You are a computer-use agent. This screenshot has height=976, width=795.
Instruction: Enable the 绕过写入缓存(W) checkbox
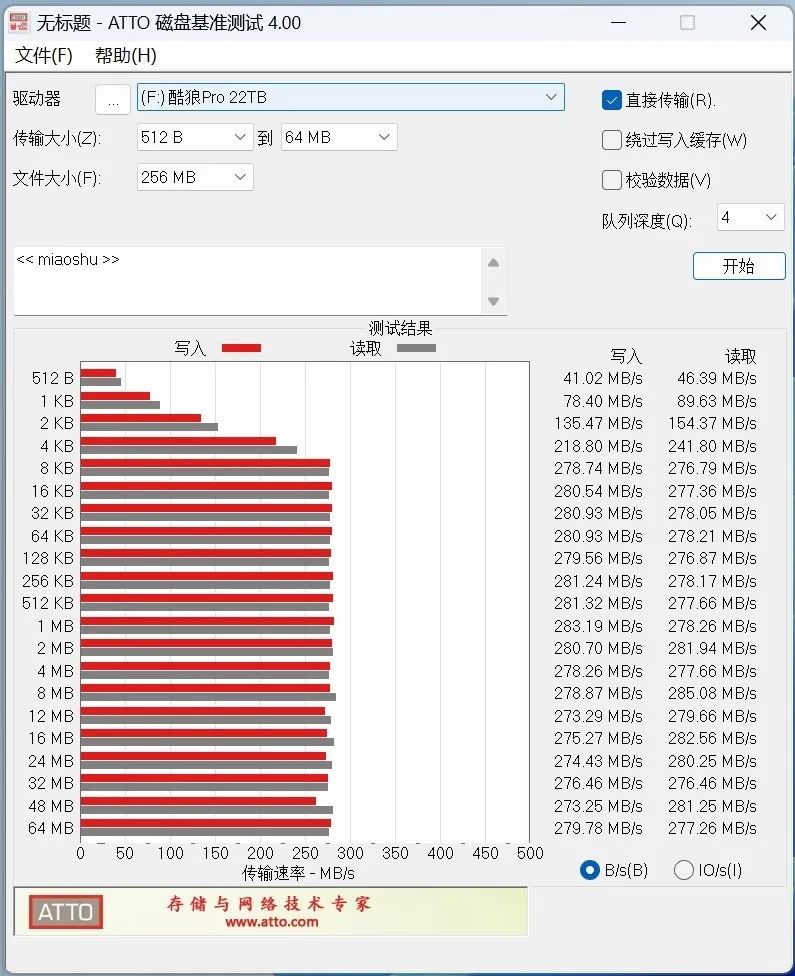(x=611, y=140)
